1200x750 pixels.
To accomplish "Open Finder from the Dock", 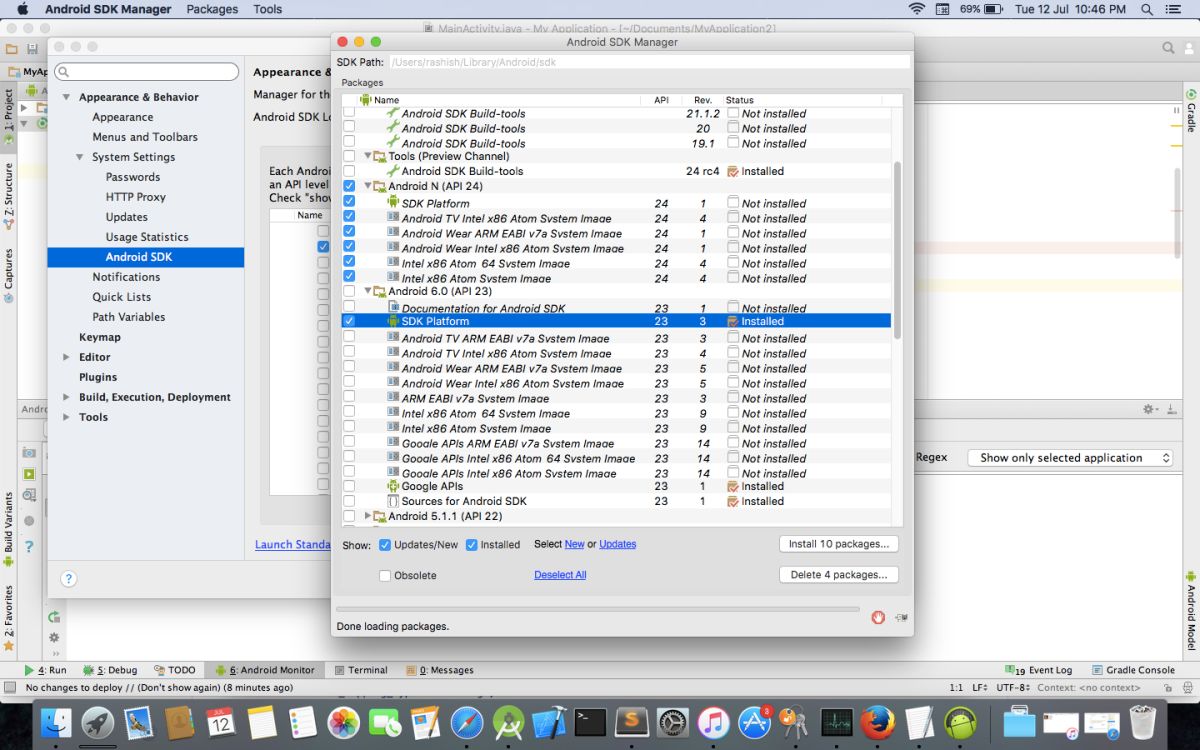I will [x=56, y=722].
